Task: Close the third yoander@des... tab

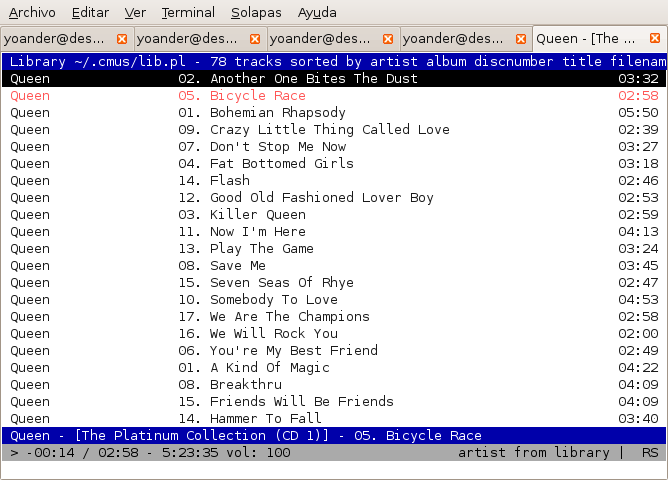Action: coord(388,39)
